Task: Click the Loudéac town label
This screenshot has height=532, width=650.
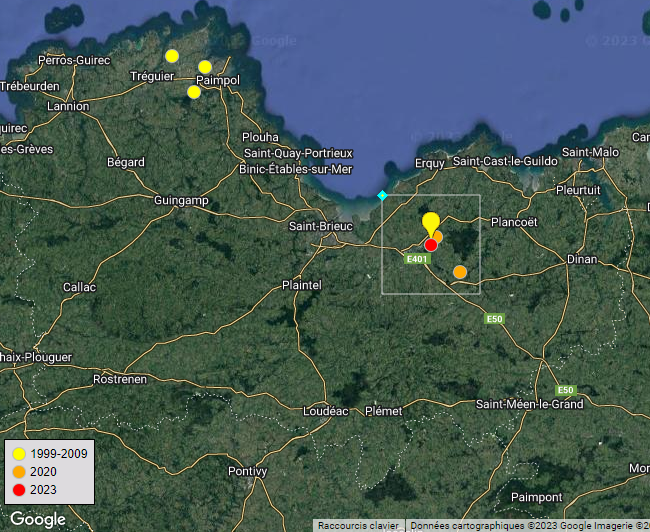Action: coord(325,411)
